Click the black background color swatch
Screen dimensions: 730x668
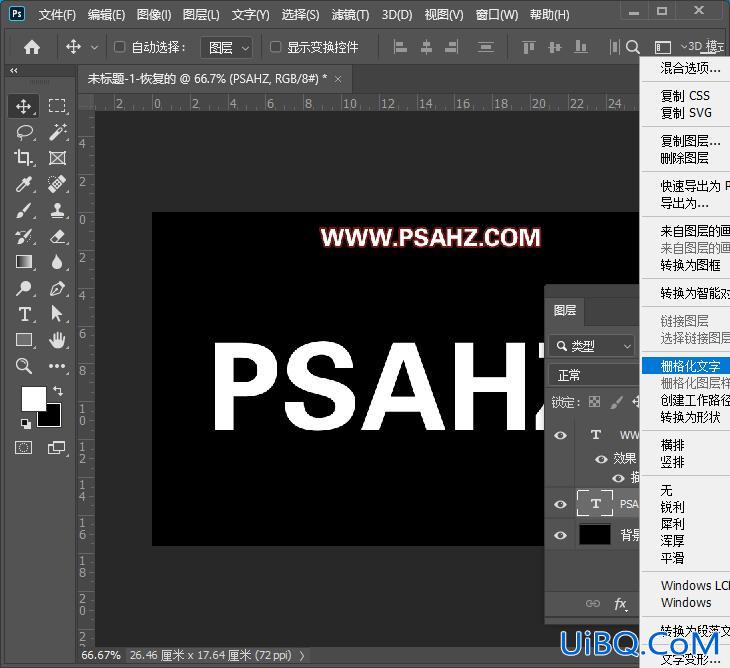[51, 417]
